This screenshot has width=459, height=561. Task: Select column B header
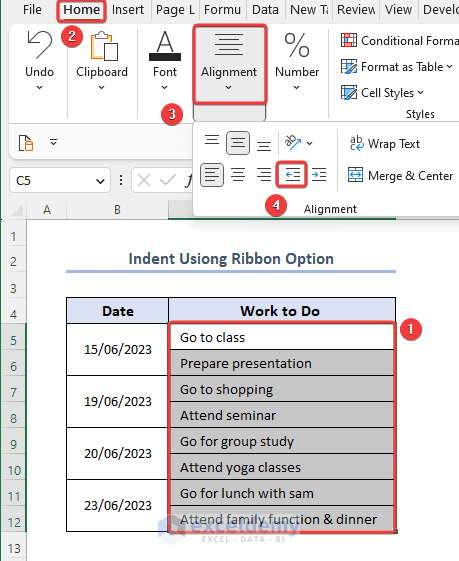tap(117, 210)
